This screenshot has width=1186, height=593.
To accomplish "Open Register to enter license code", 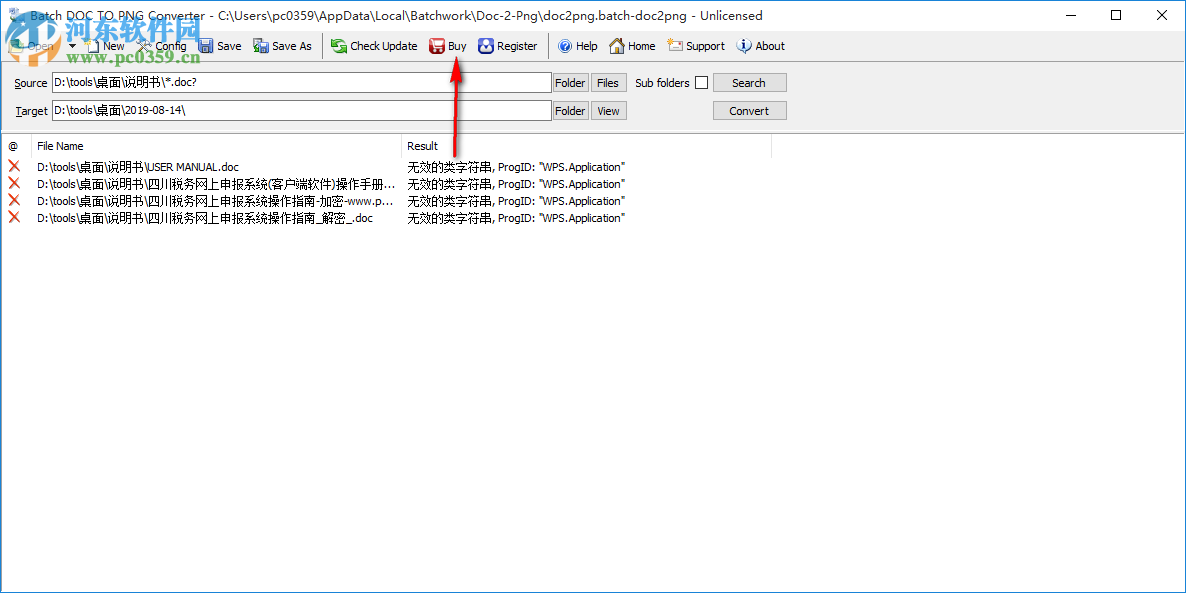I will coord(508,45).
